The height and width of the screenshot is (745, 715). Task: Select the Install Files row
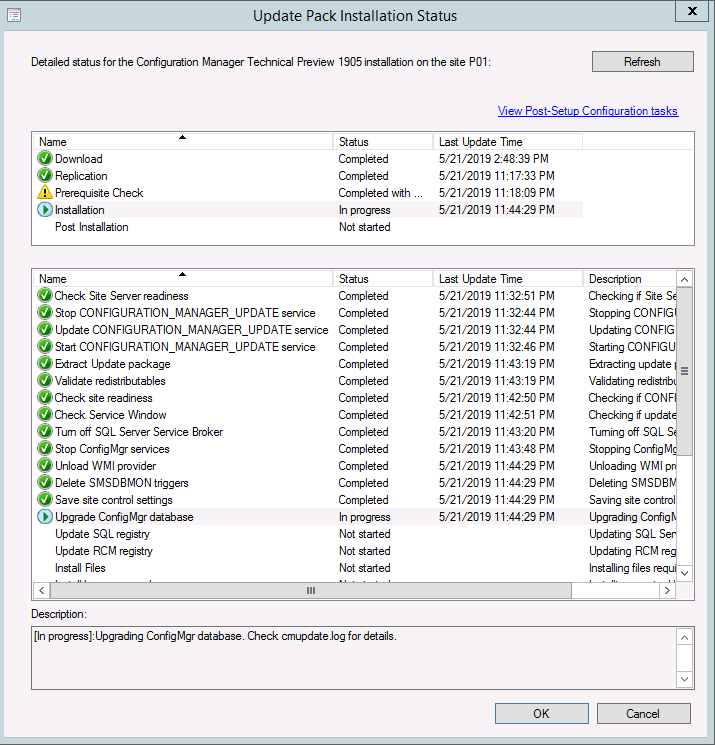[x=355, y=568]
